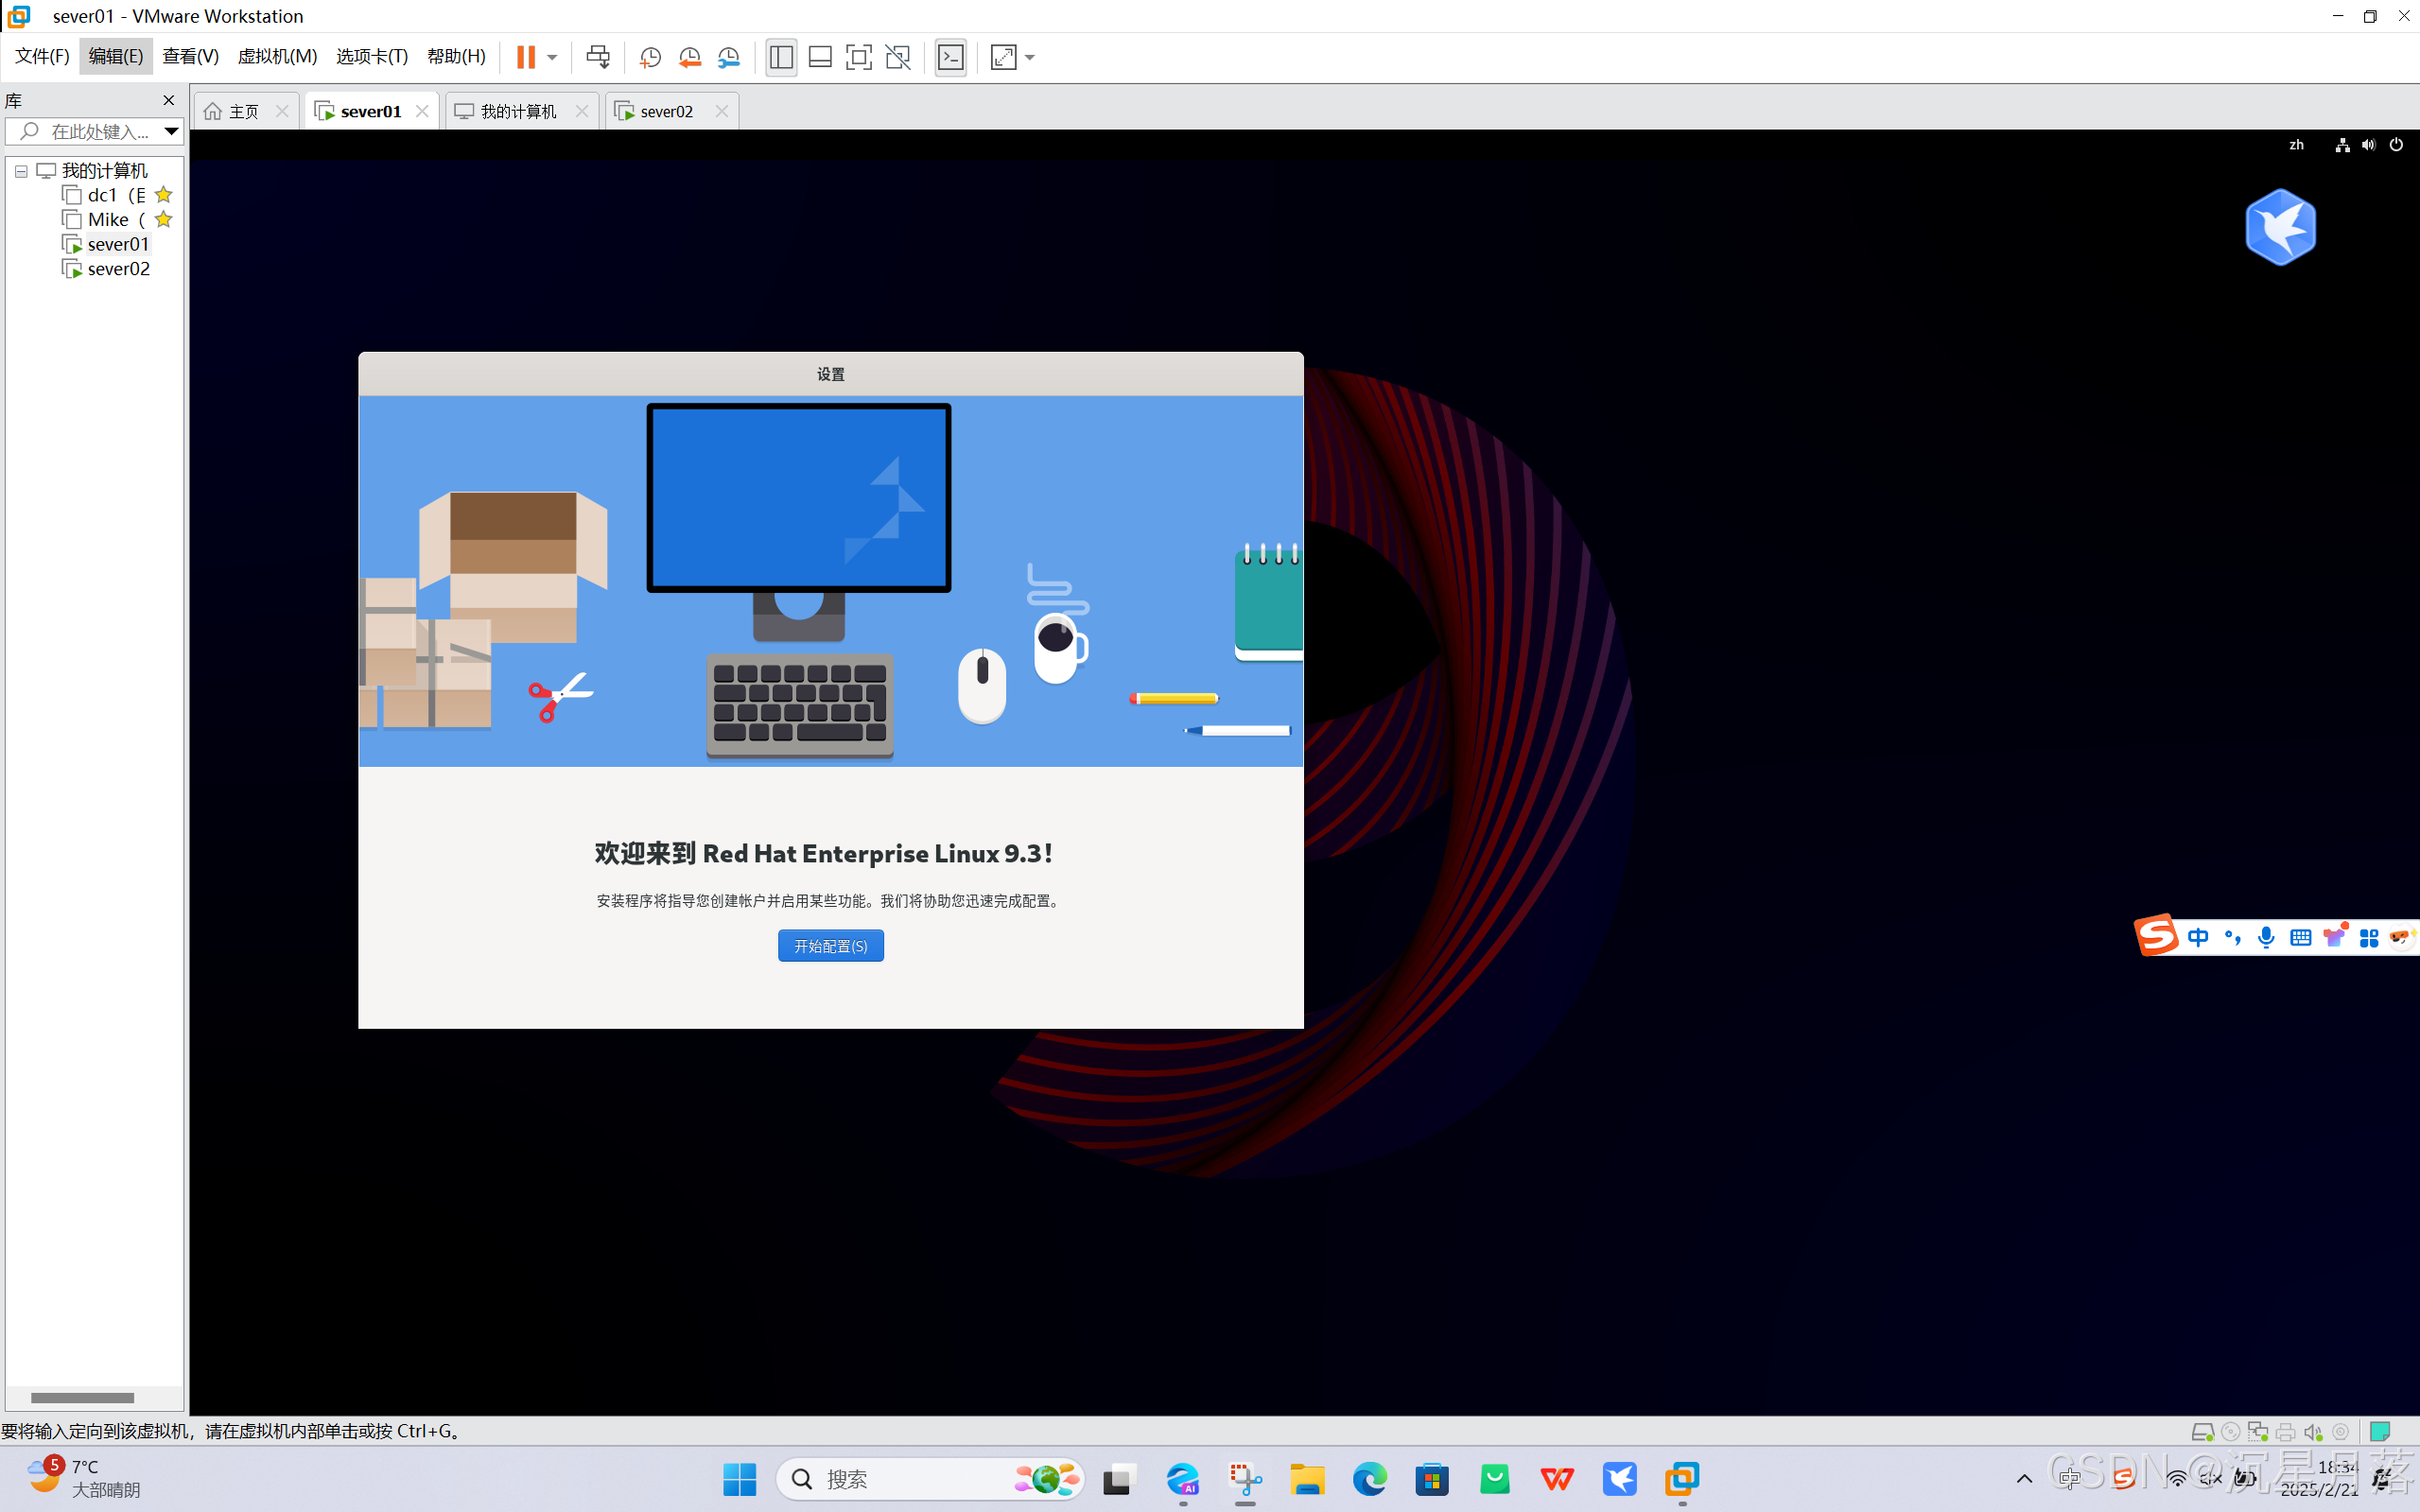Open the guest power menu icon
This screenshot has width=2420, height=1512.
[x=2396, y=145]
